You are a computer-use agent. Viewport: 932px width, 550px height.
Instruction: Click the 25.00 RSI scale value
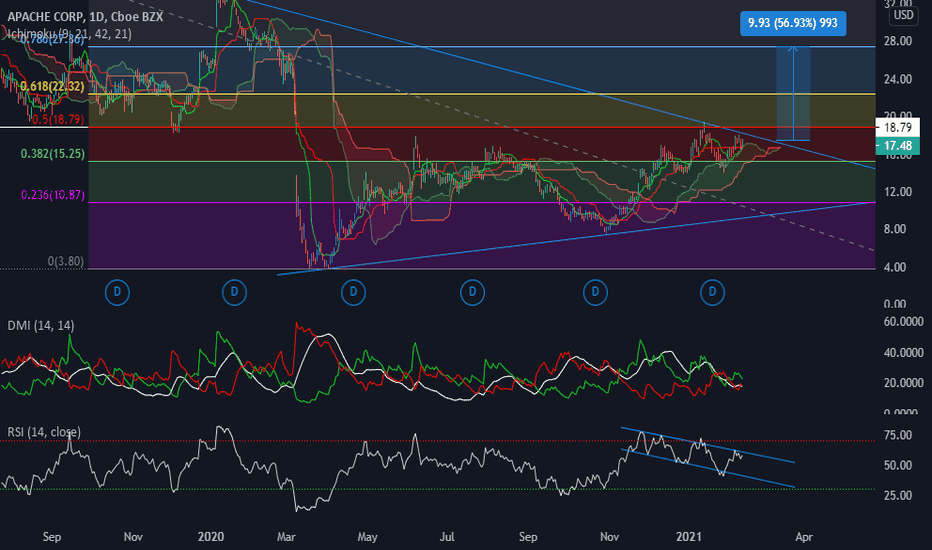(898, 495)
